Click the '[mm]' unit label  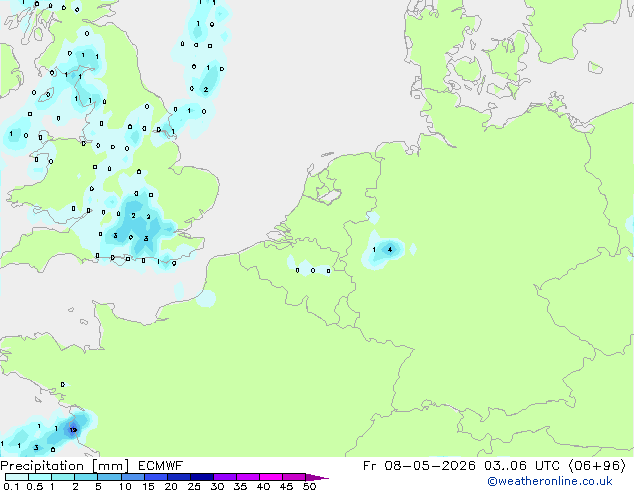pyautogui.click(x=111, y=466)
